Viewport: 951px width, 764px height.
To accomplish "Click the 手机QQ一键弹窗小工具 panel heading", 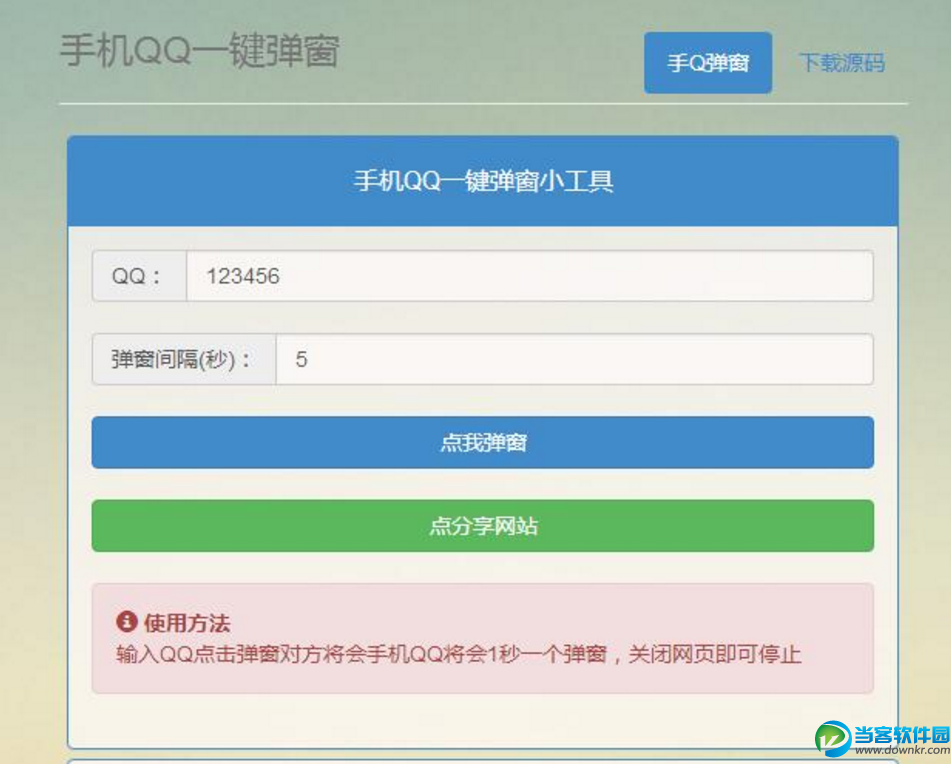I will [x=483, y=181].
